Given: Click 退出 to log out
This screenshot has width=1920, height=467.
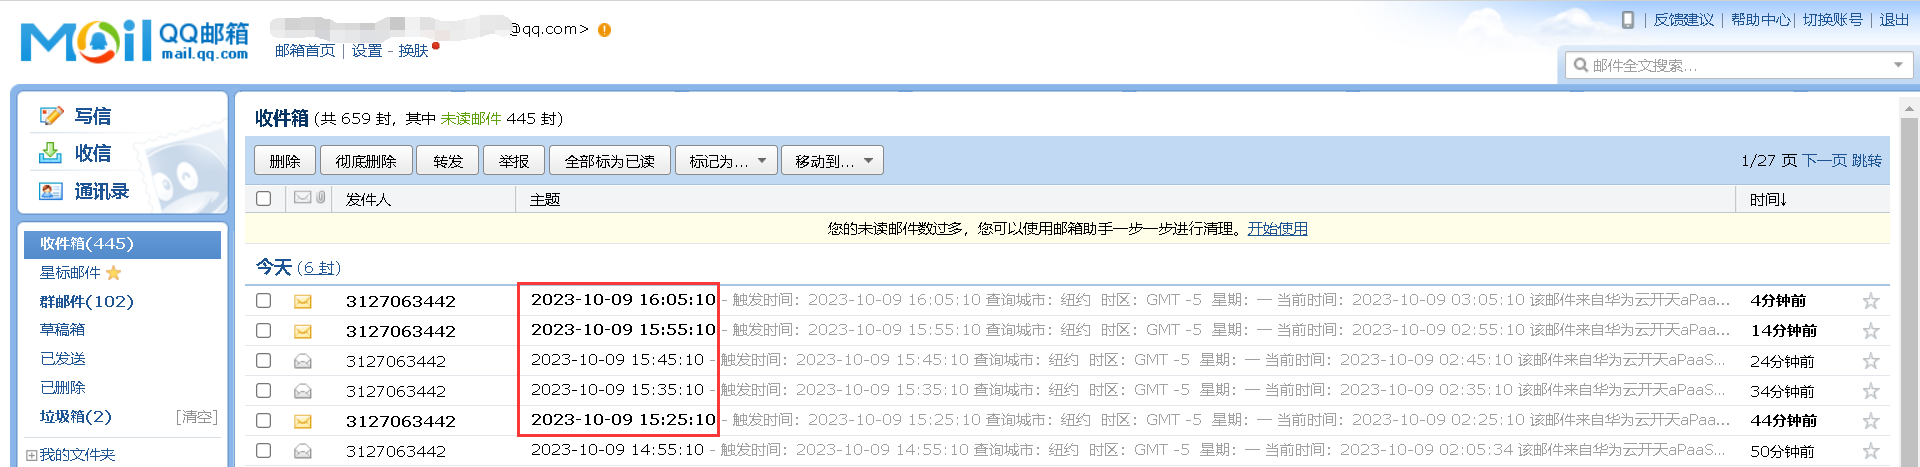Looking at the screenshot, I should (x=1894, y=19).
